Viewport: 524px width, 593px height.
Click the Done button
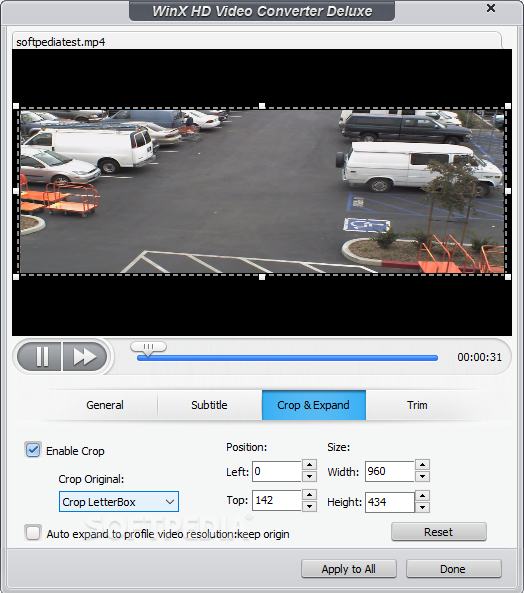454,569
